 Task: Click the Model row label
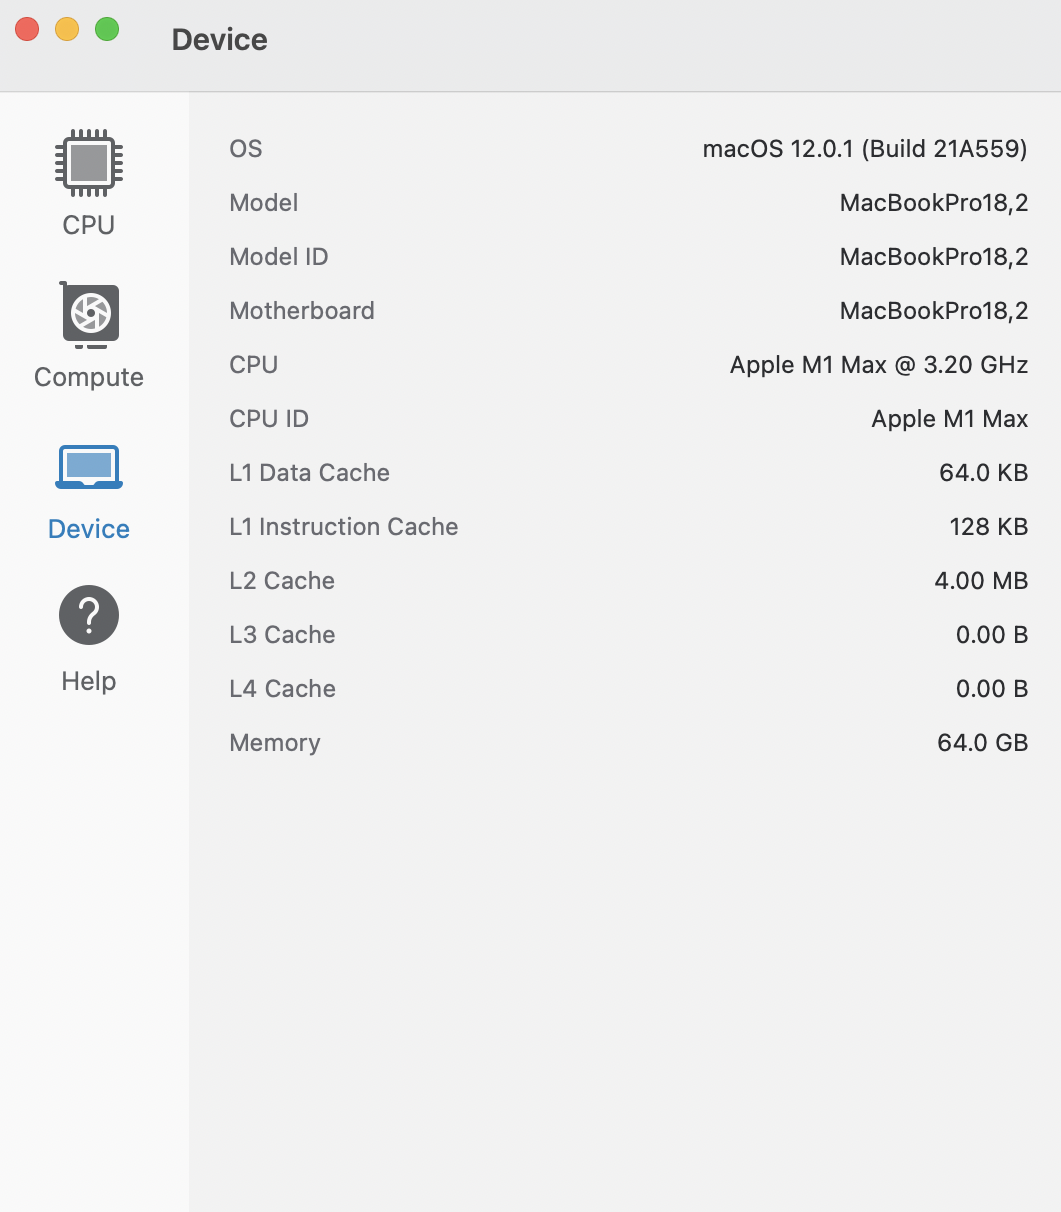point(264,203)
